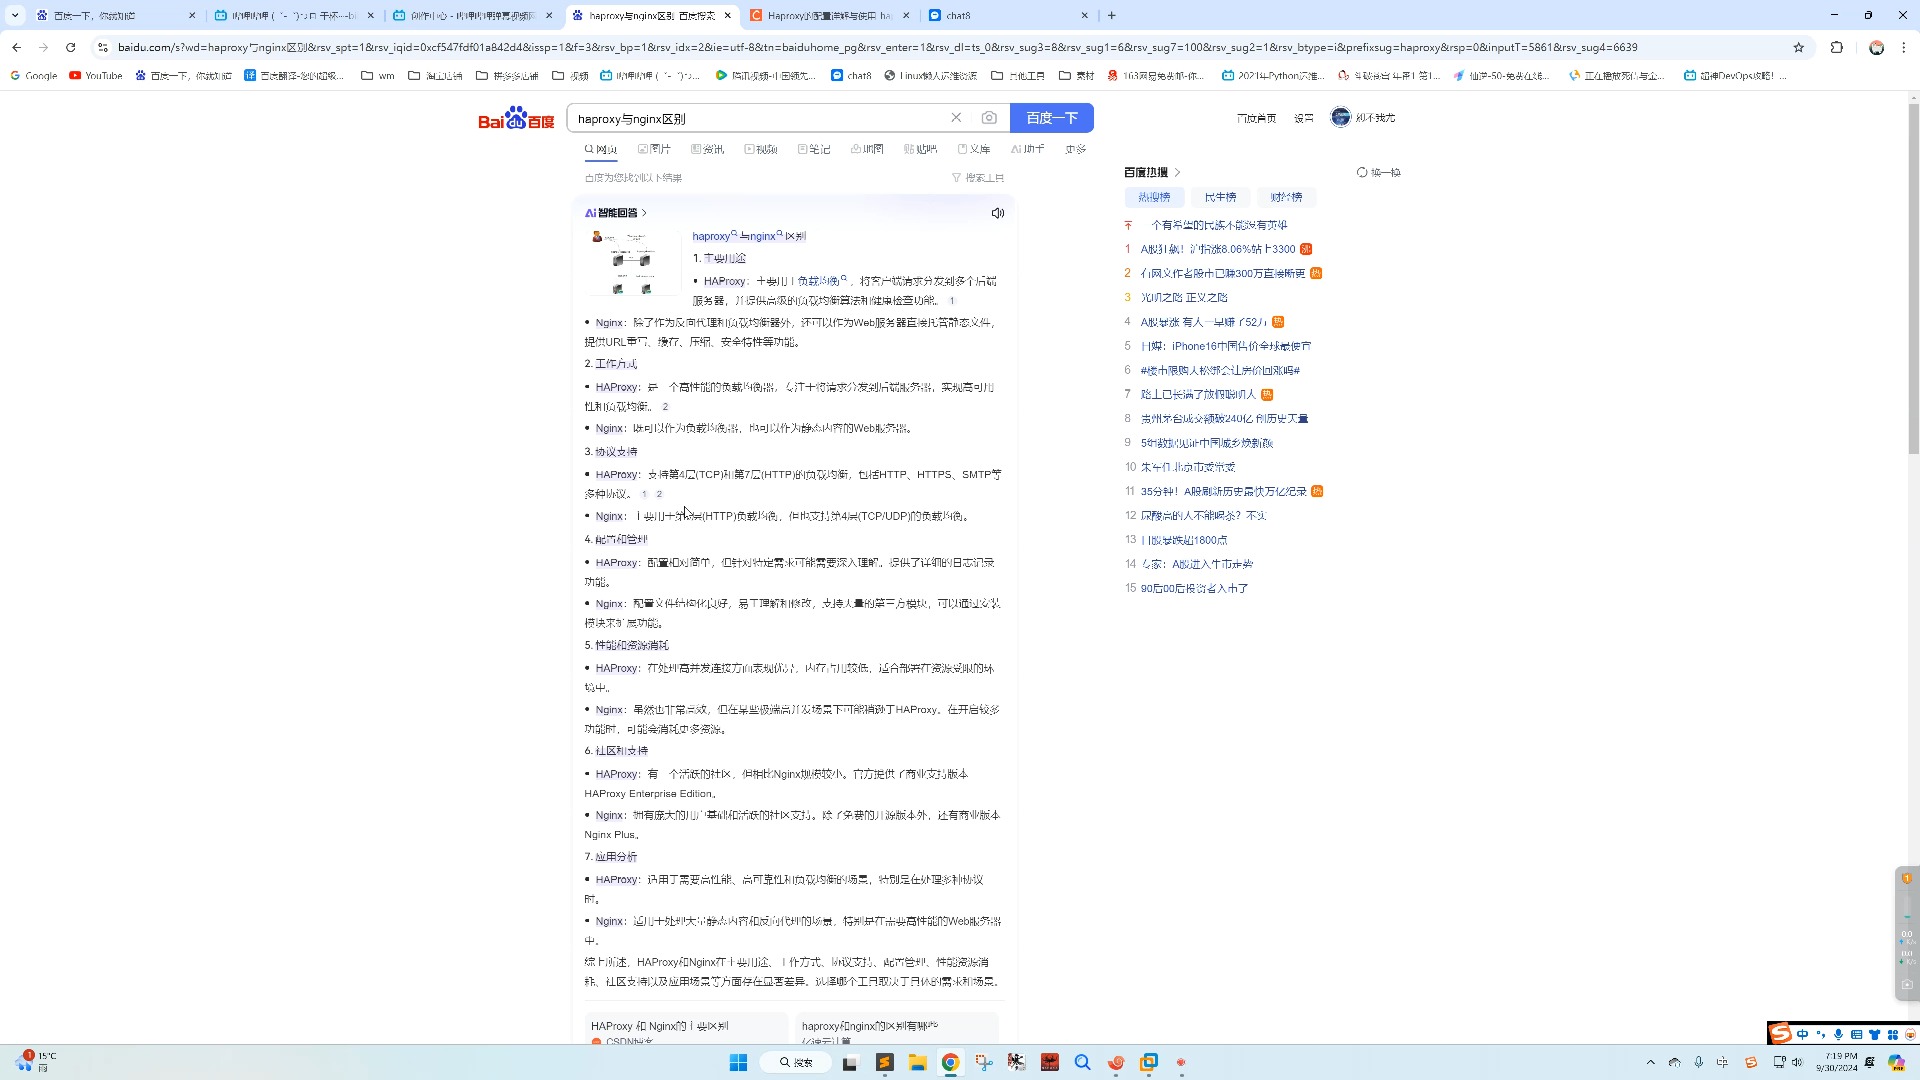
Task: Open the clock showing 7:19 PM
Action: 1837,1062
